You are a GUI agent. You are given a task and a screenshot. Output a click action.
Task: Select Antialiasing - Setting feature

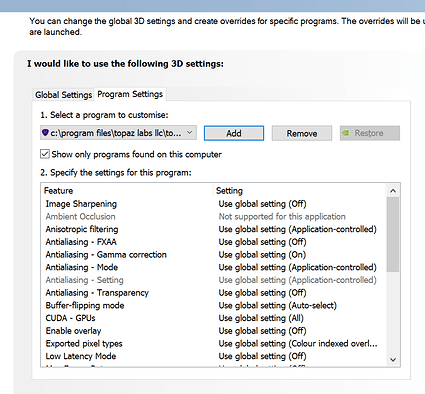84,280
